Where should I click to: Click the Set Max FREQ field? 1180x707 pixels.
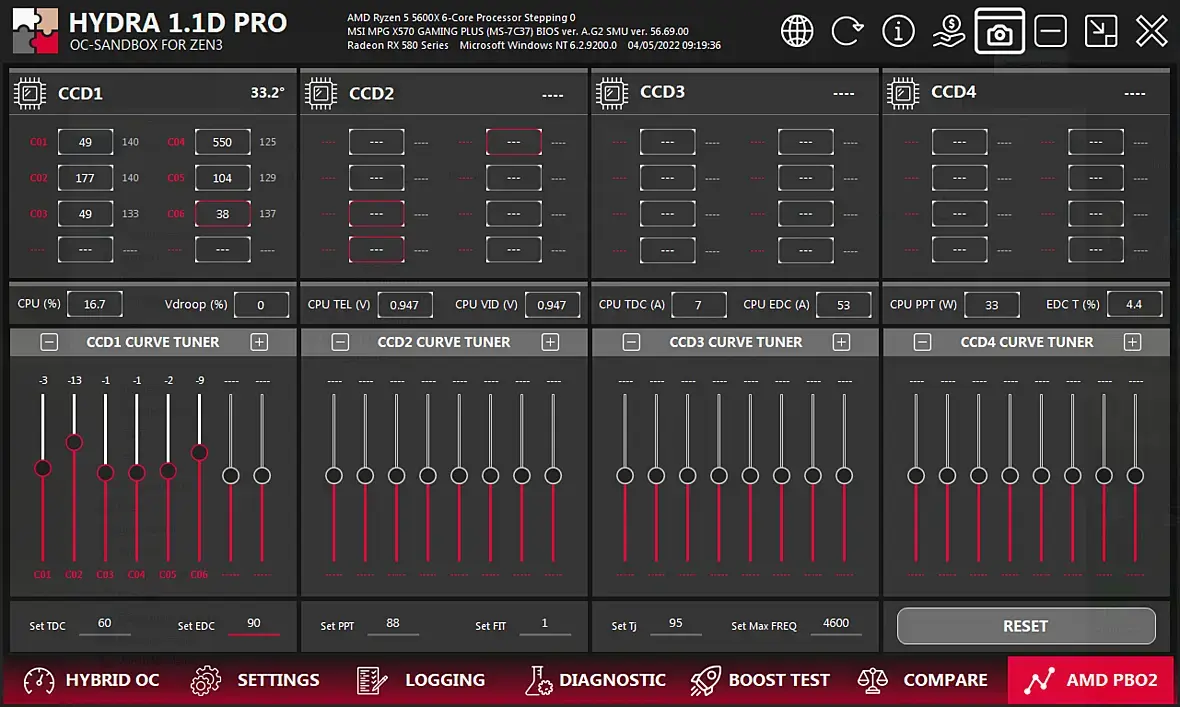(x=836, y=624)
